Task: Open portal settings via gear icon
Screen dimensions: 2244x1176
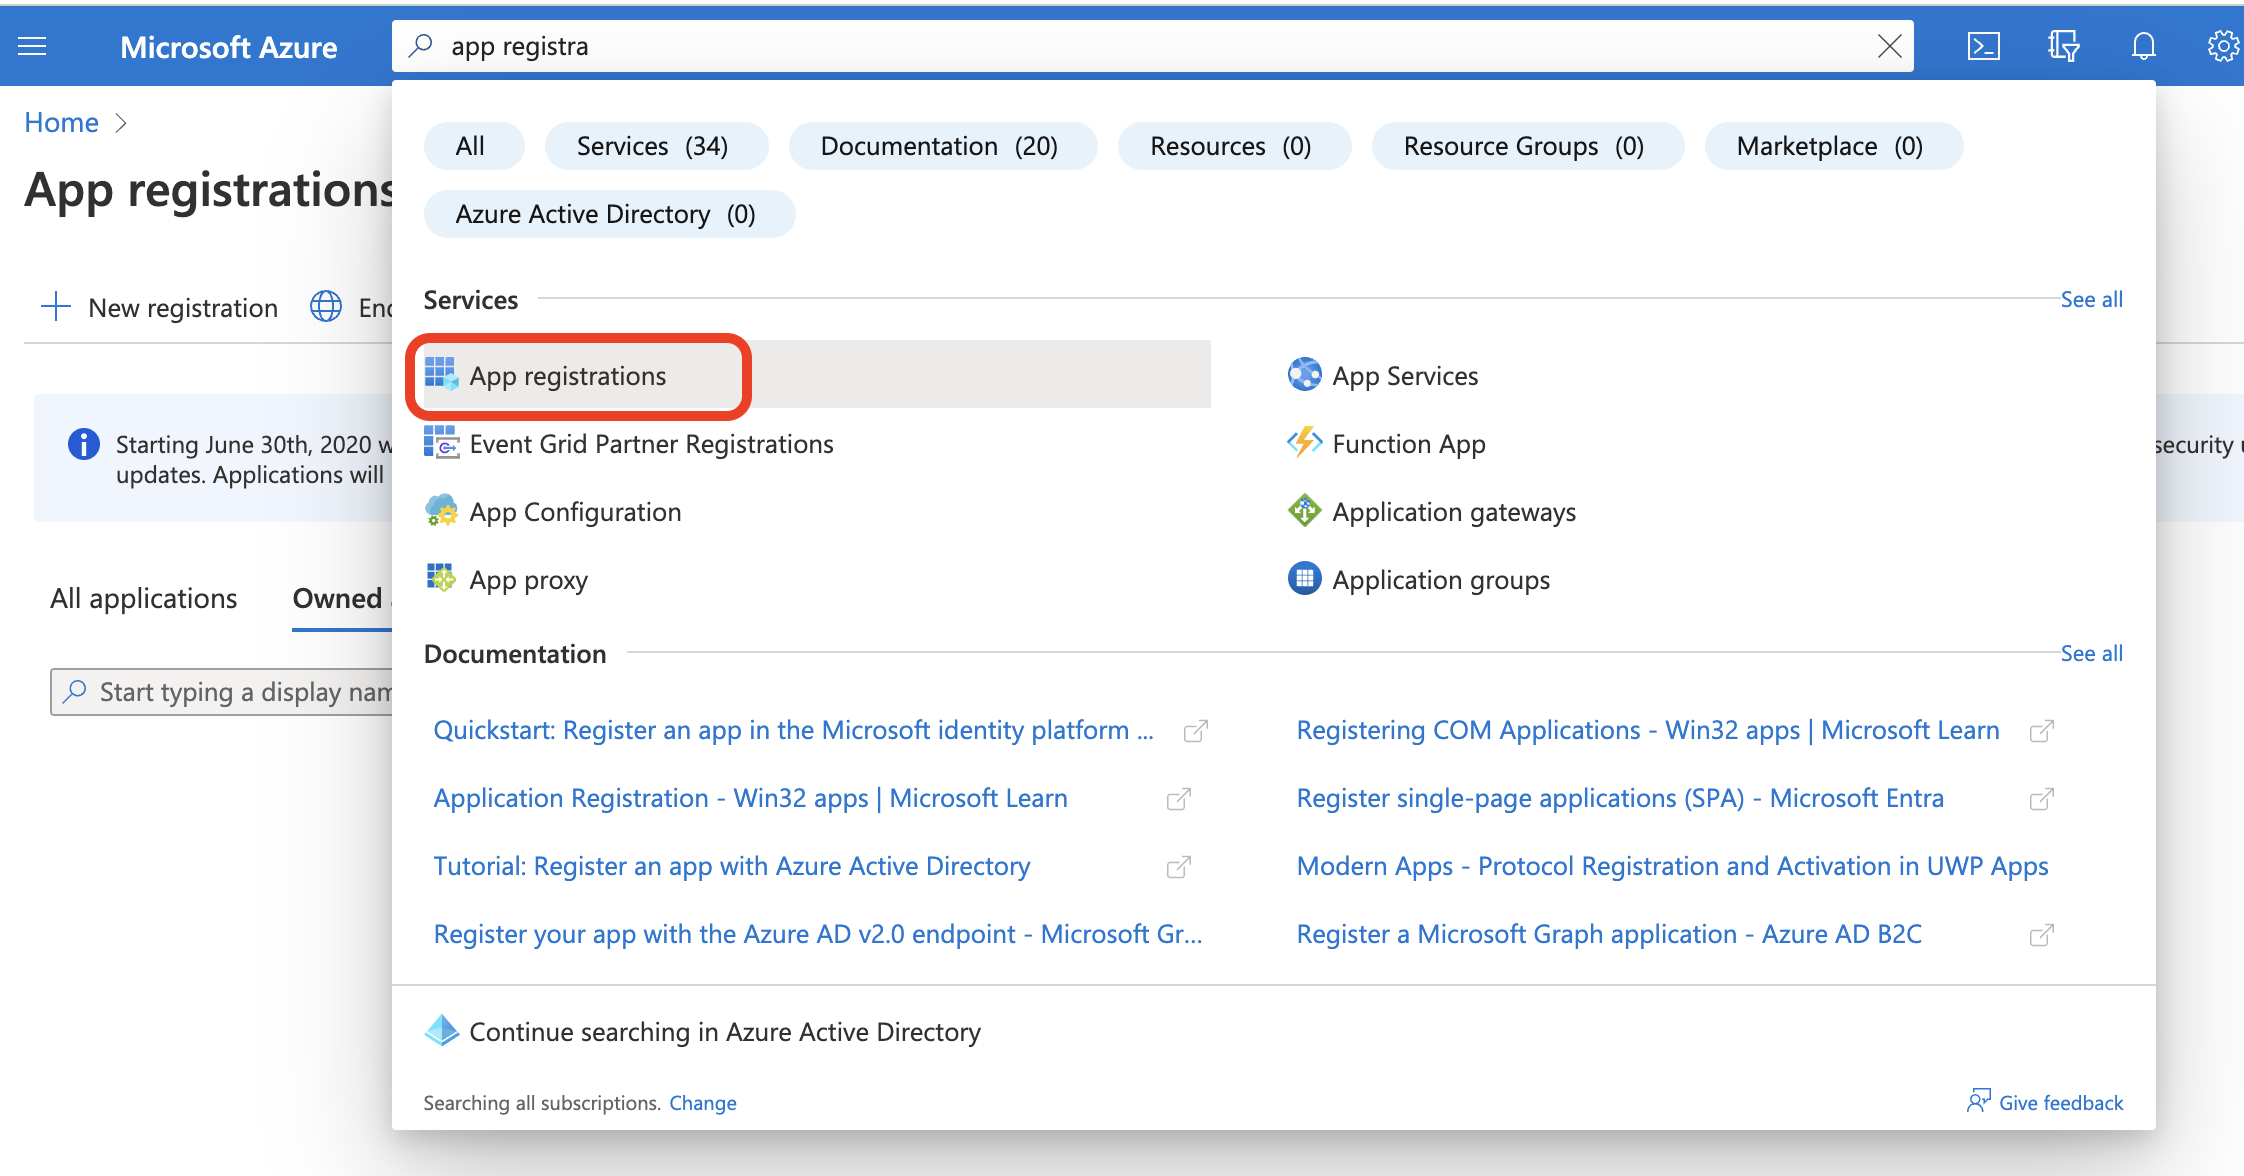Action: 2222,45
